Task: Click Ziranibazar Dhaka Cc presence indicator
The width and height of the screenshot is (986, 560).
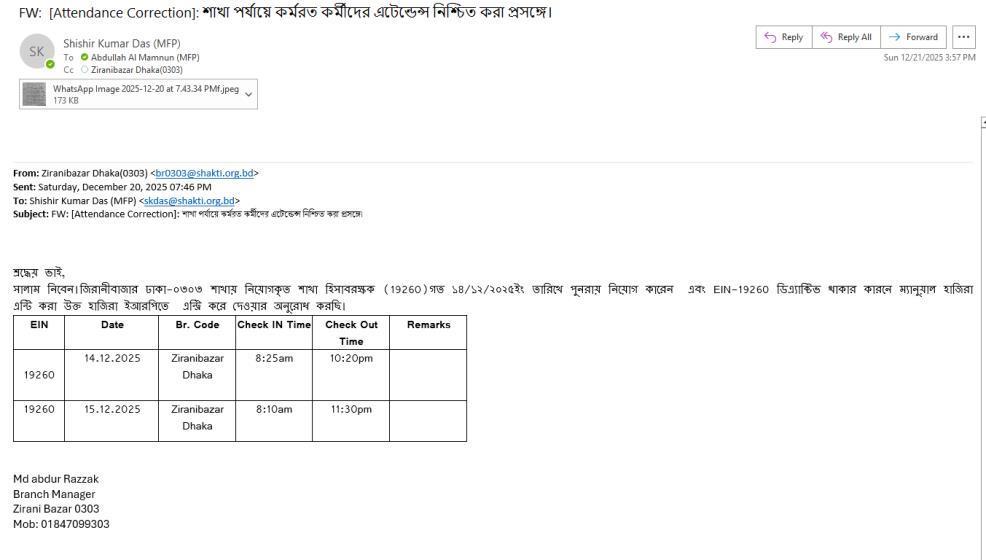Action: 85,70
